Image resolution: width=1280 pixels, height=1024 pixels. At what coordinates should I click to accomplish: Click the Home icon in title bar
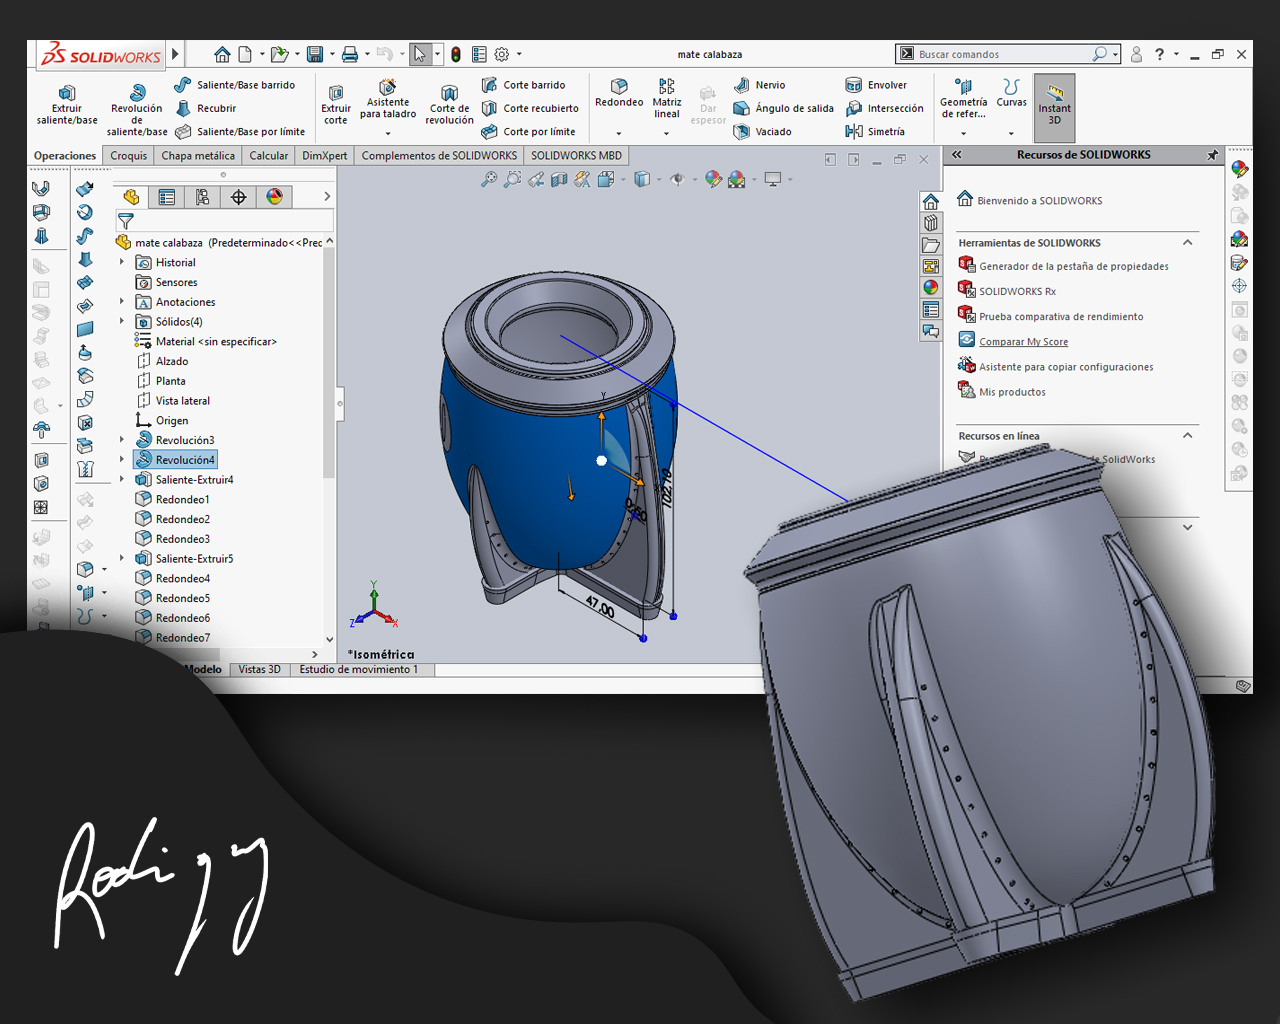[x=222, y=54]
